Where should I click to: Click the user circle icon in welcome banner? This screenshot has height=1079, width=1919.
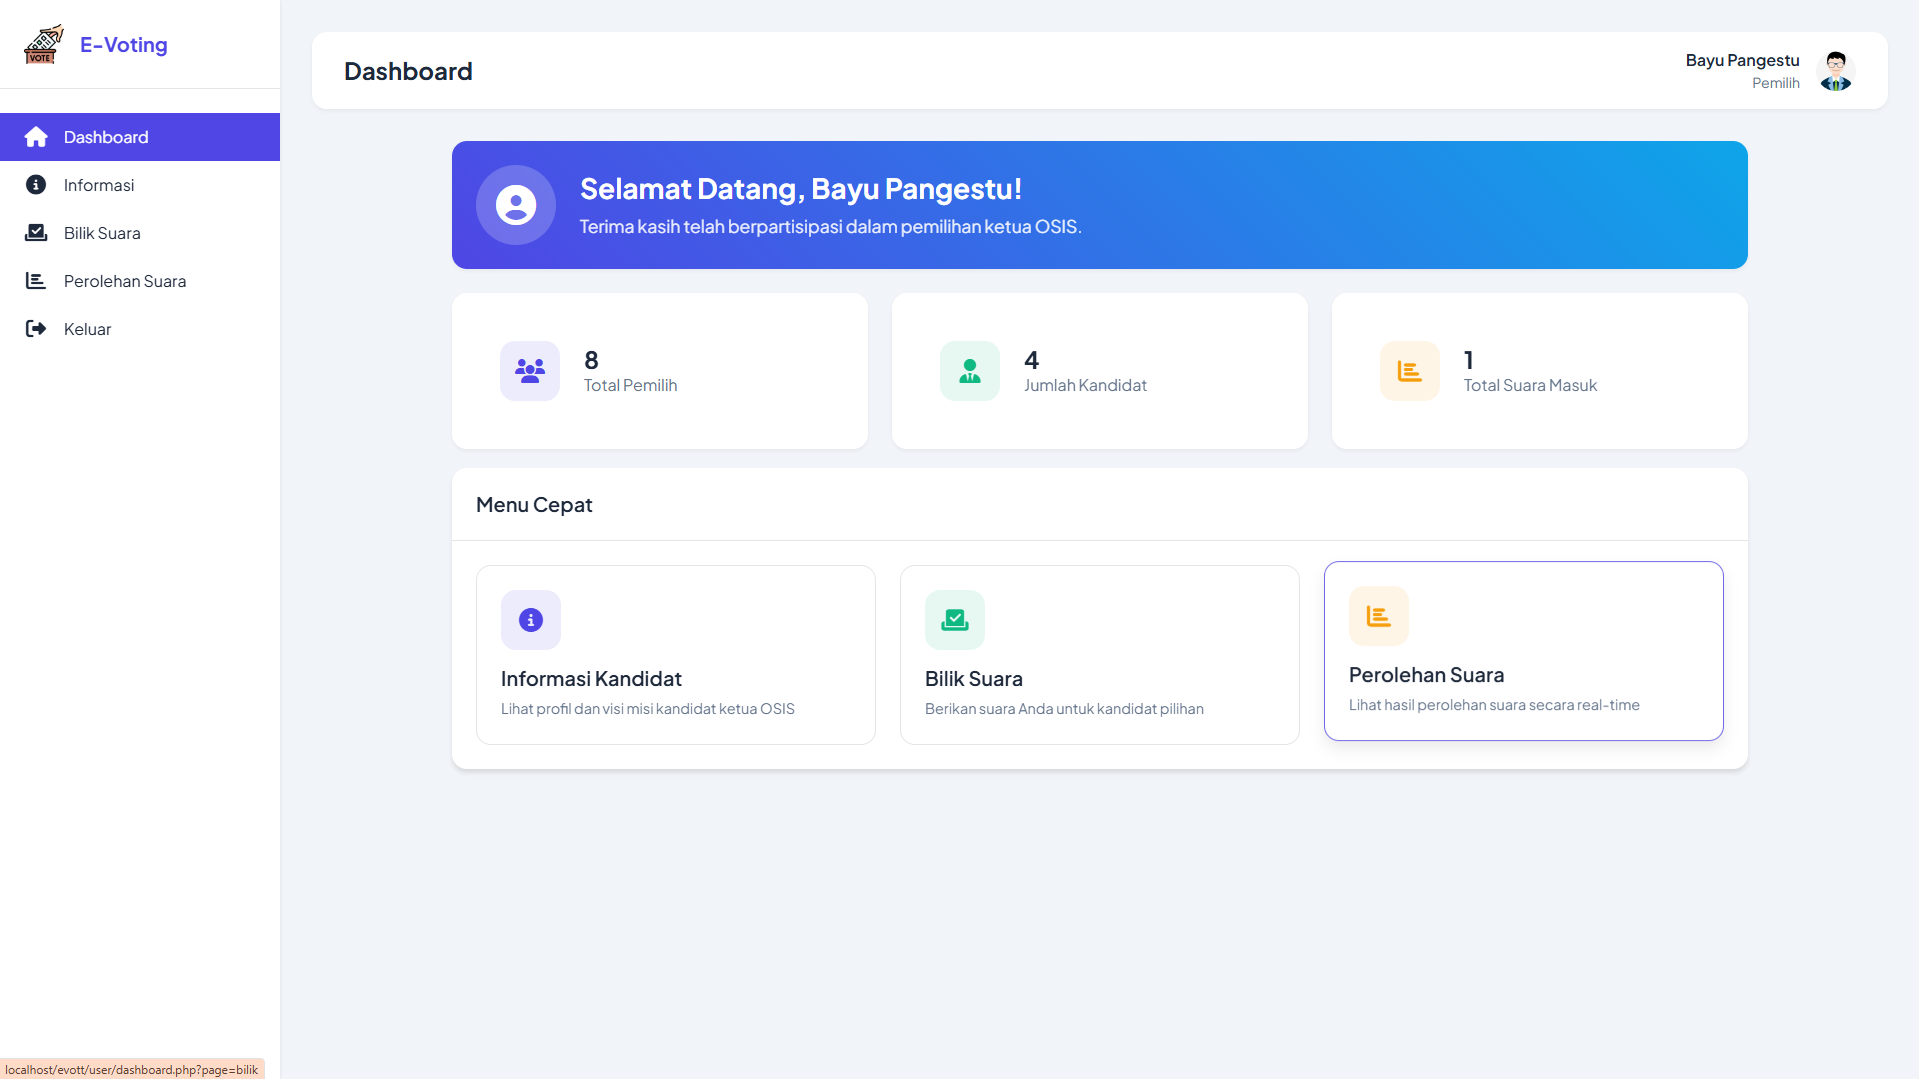516,205
